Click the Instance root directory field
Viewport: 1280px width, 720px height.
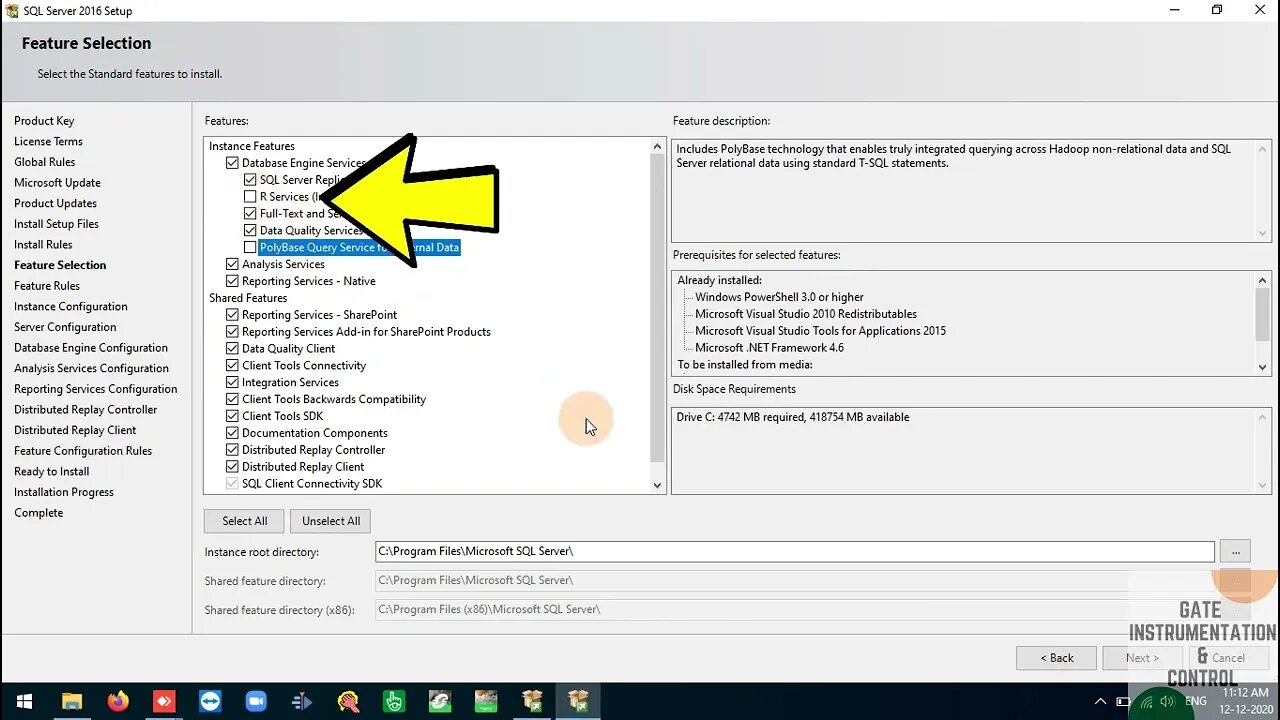794,551
